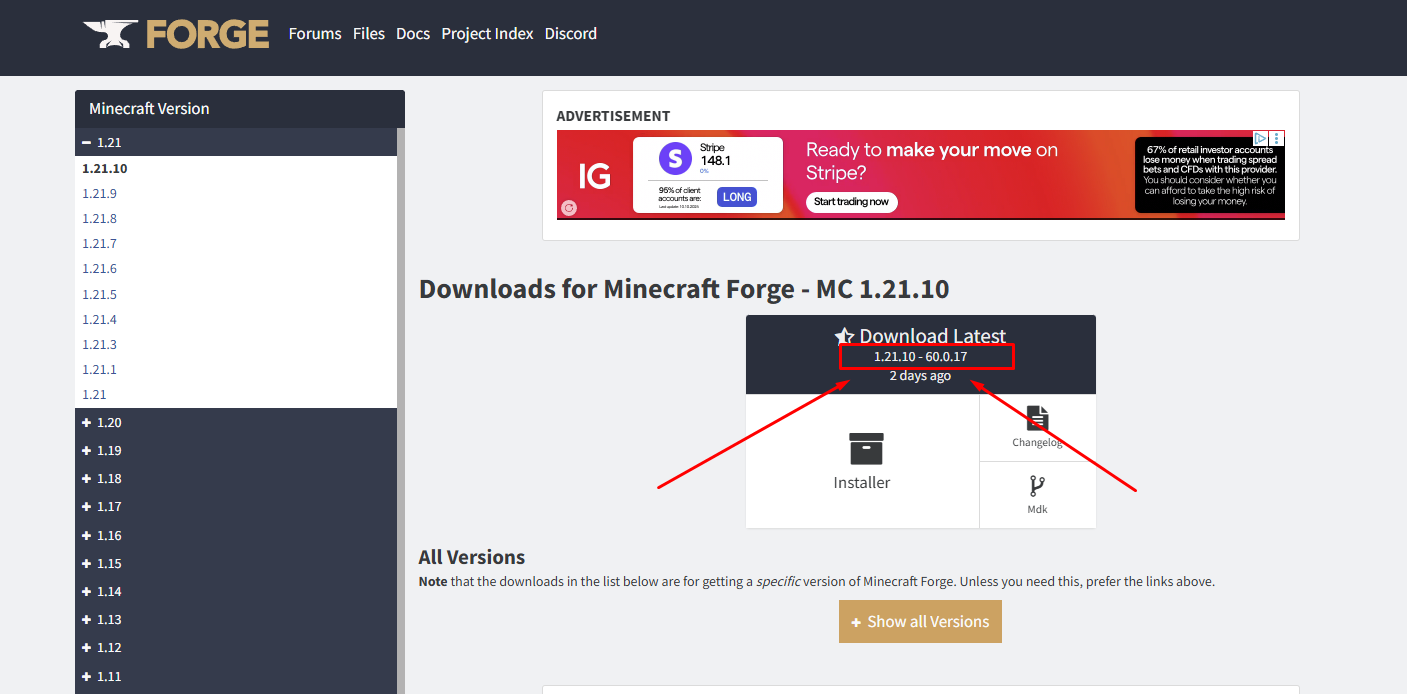
Task: Select version 1.21.4 in sidebar
Action: [100, 320]
